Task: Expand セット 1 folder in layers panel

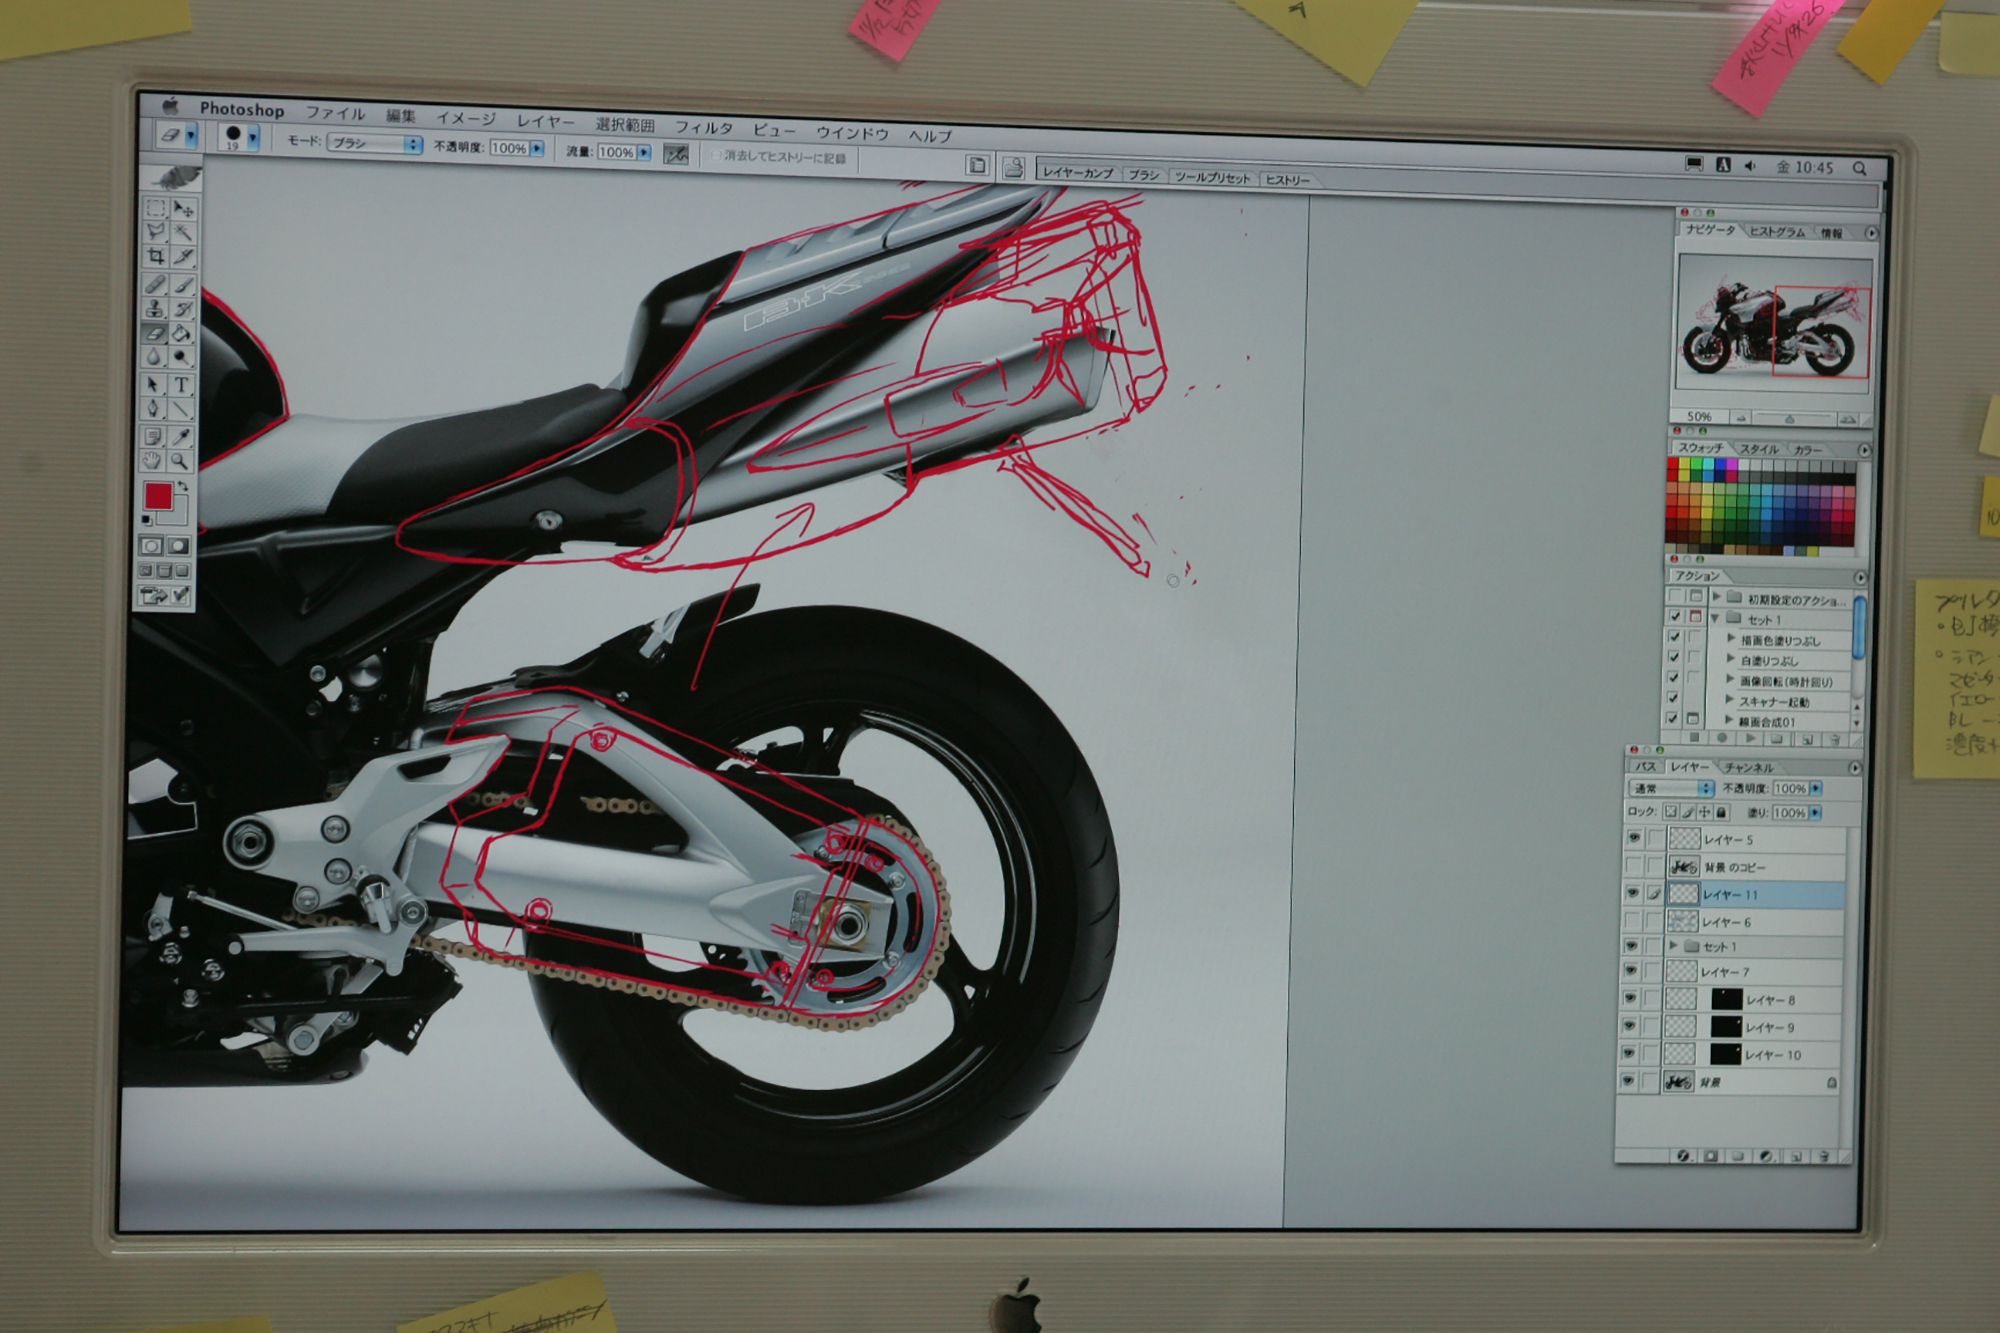Action: [x=1673, y=946]
